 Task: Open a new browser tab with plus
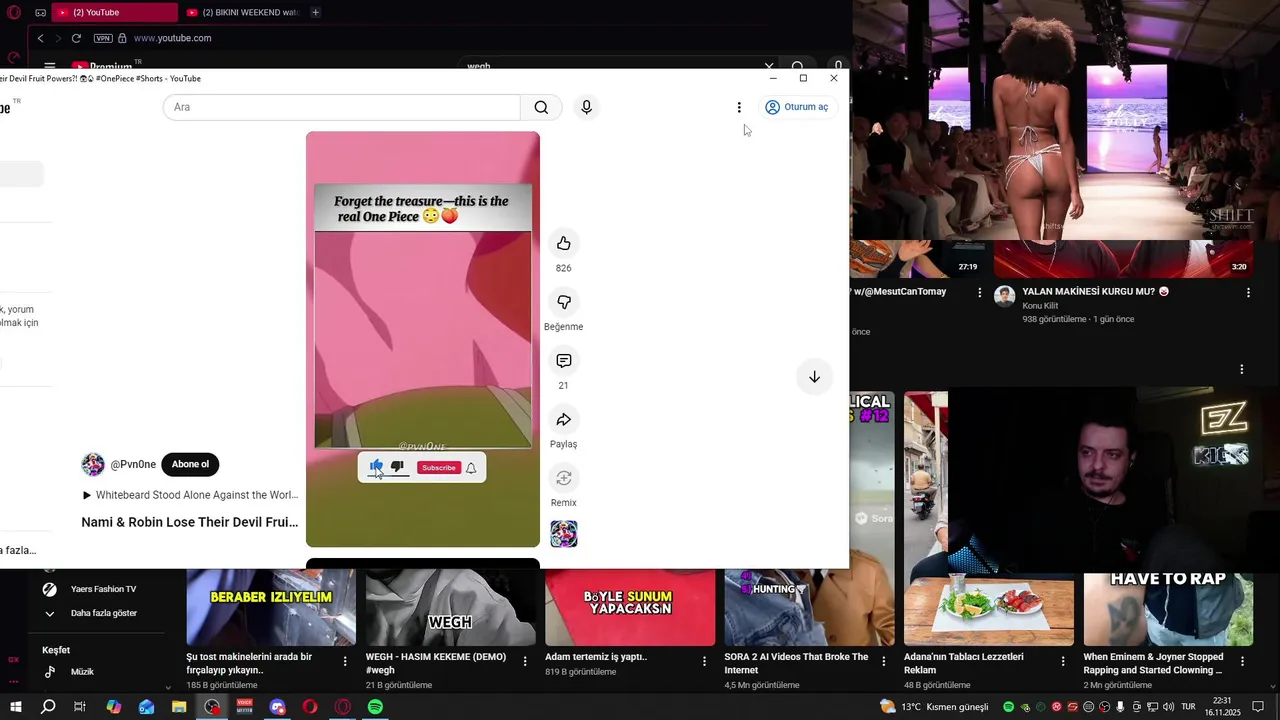click(x=315, y=12)
